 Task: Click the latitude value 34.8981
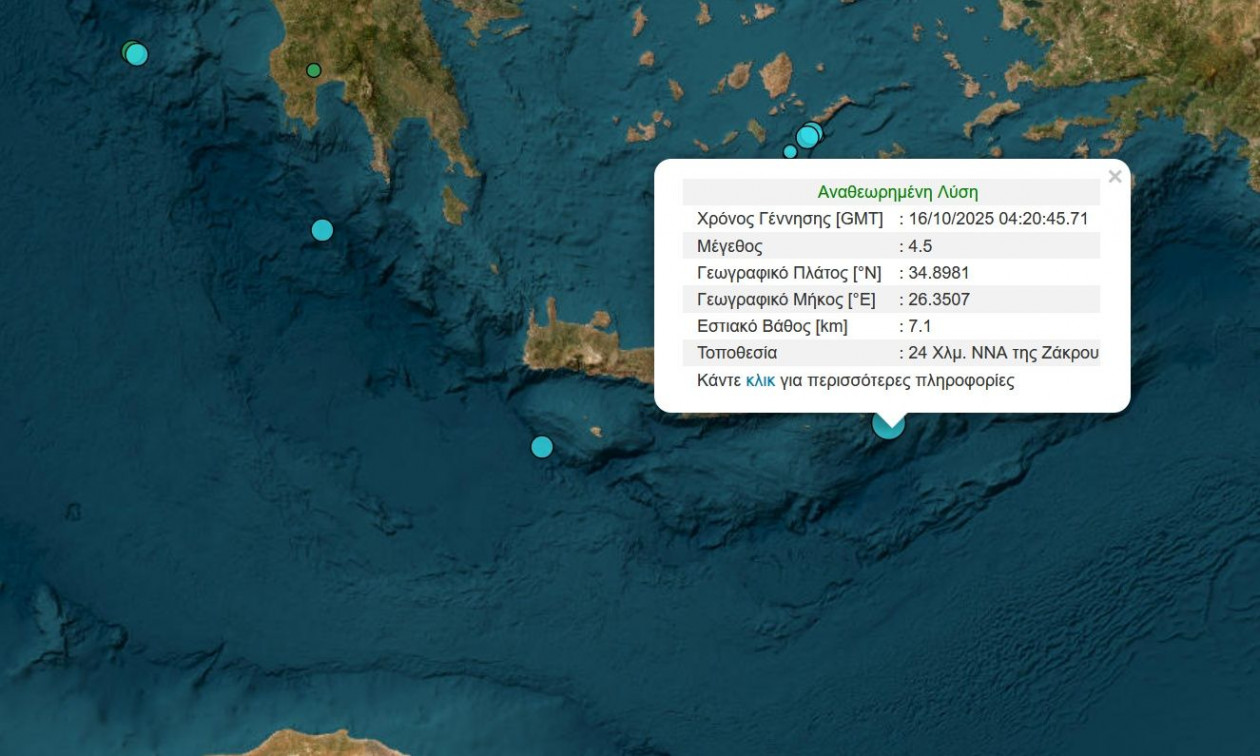938,273
